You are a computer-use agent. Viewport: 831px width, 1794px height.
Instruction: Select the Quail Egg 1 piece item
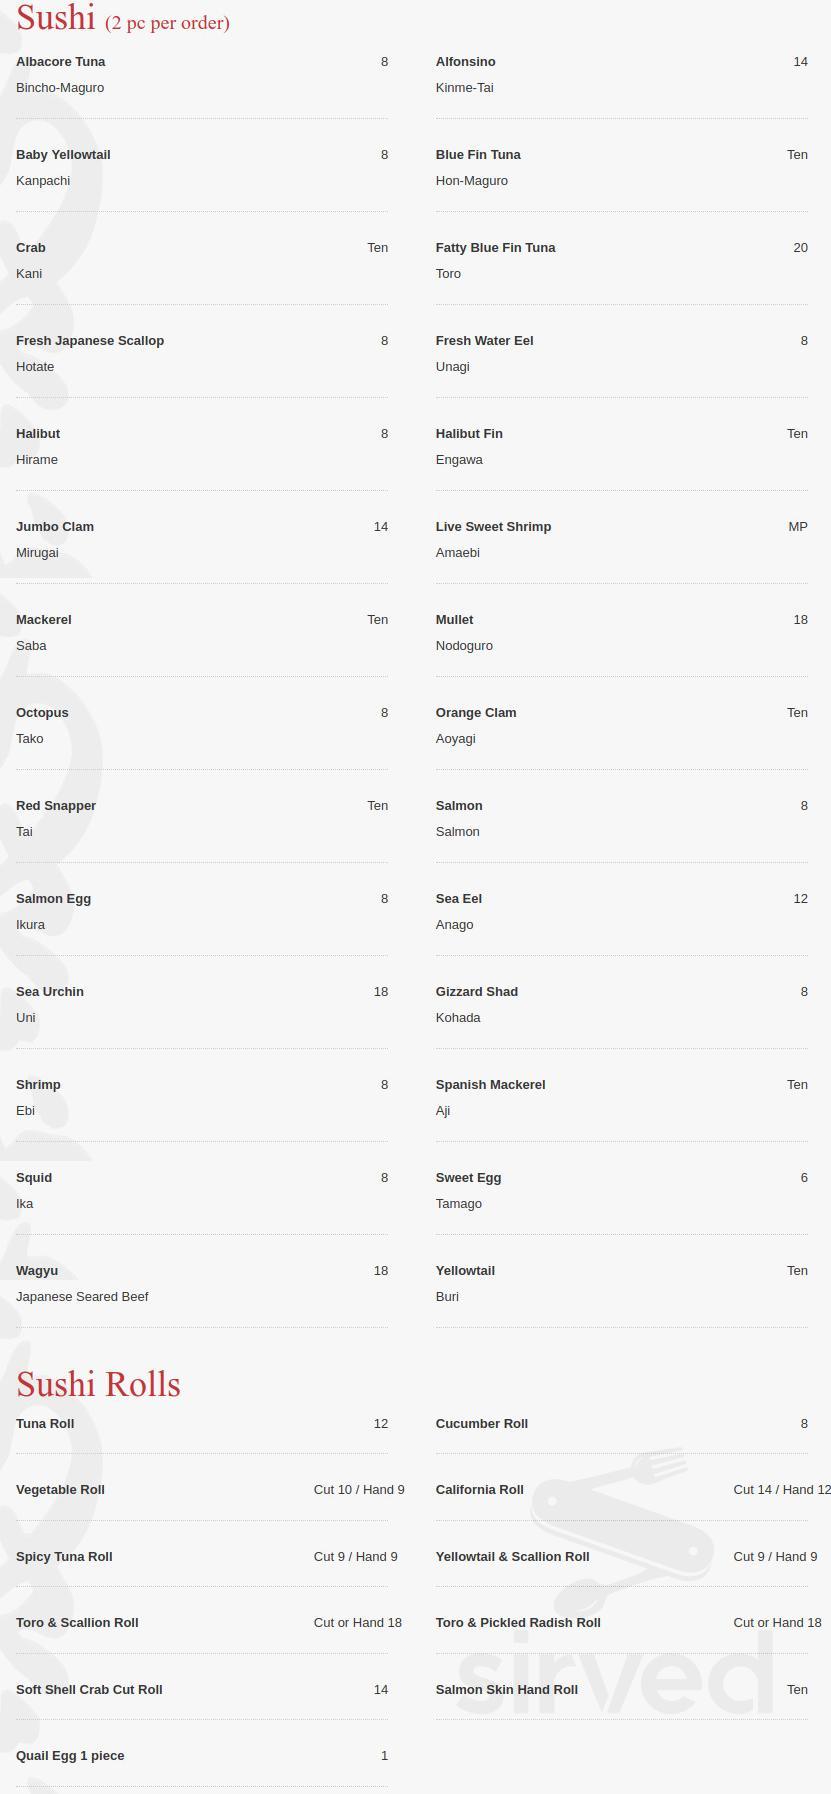click(x=70, y=1756)
